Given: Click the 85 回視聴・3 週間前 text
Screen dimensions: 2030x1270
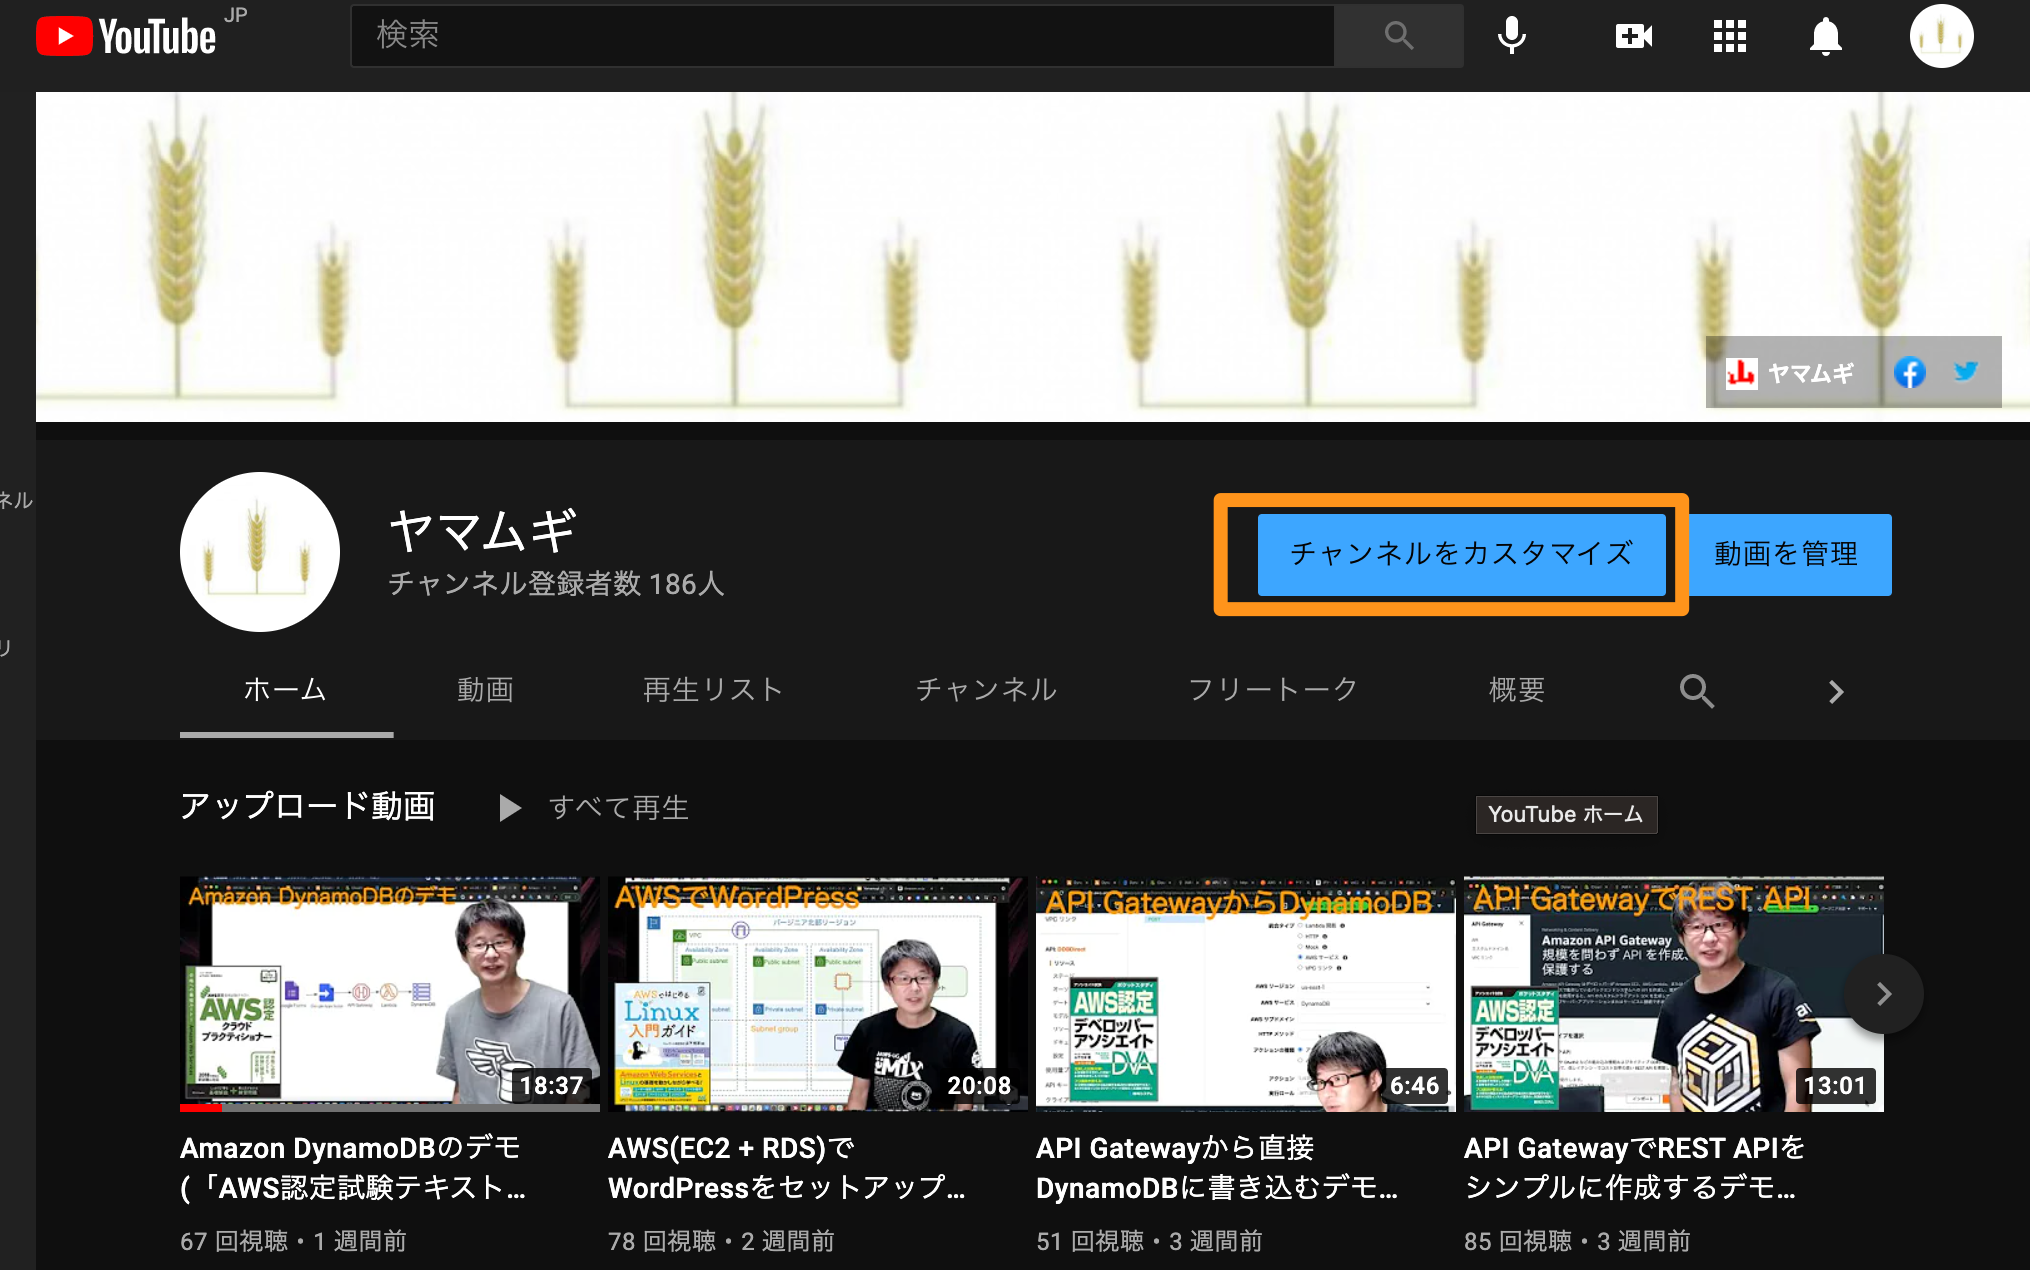Looking at the screenshot, I should pyautogui.click(x=1577, y=1242).
